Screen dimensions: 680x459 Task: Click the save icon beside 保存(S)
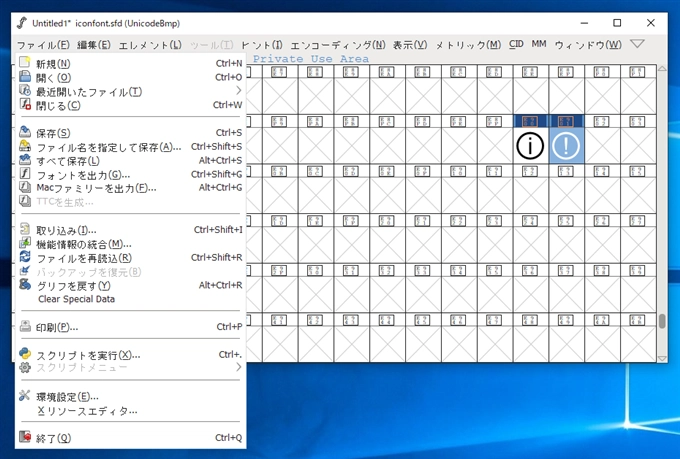25,132
